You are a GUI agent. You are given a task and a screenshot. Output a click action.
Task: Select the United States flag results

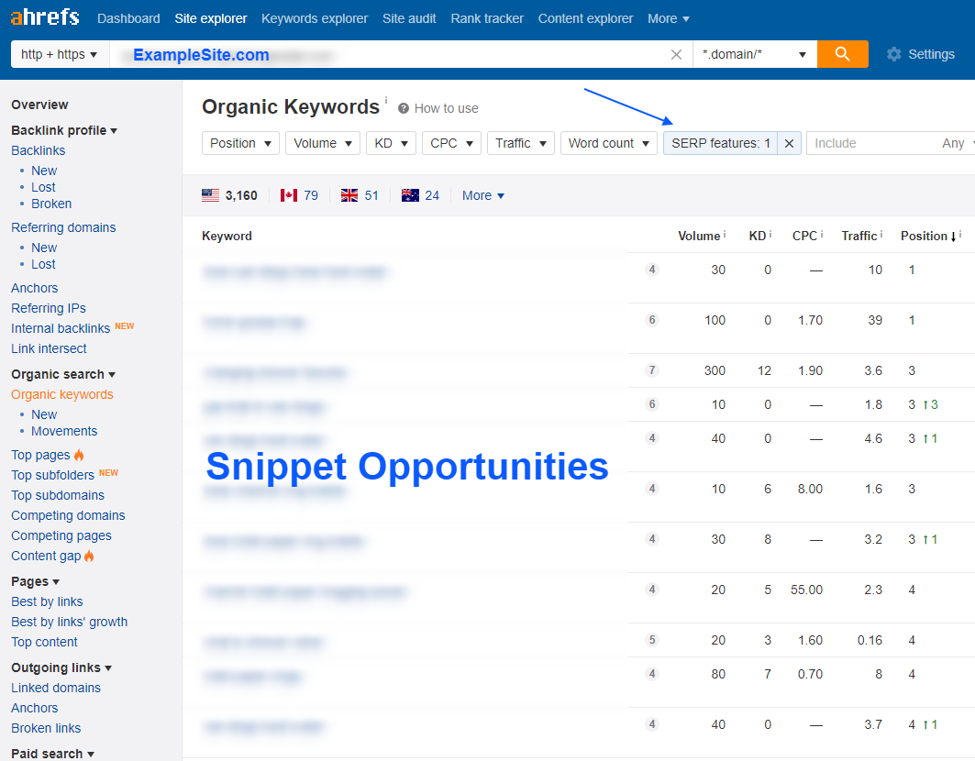tap(210, 195)
